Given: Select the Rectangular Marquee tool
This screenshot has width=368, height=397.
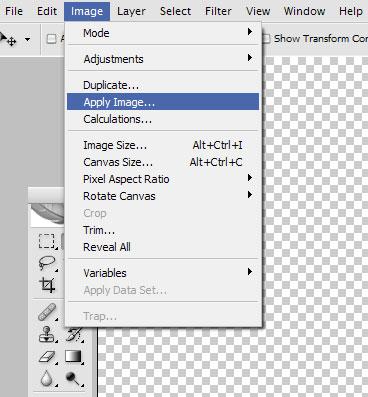Looking at the screenshot, I should [x=47, y=241].
